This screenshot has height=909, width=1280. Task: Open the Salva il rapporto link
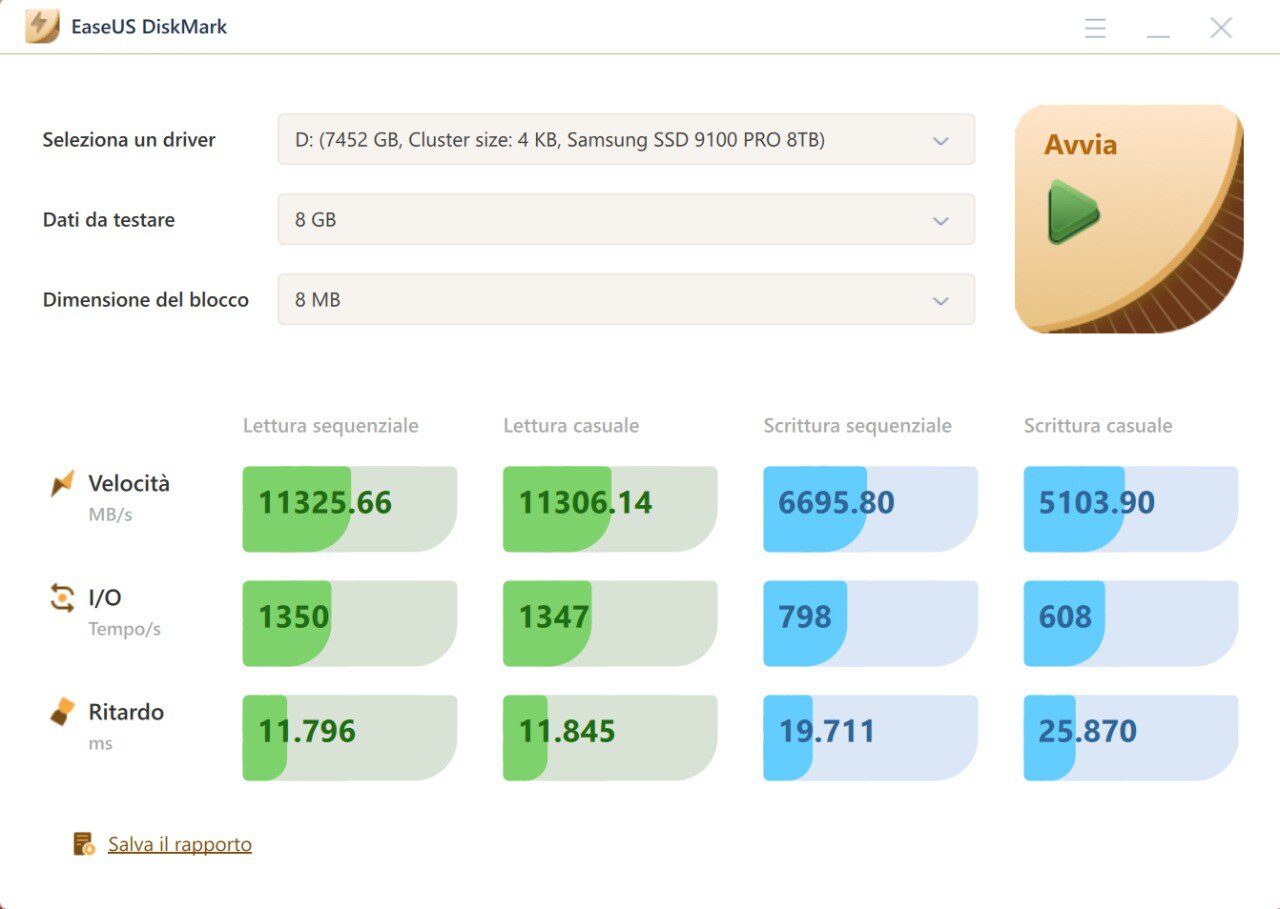180,844
